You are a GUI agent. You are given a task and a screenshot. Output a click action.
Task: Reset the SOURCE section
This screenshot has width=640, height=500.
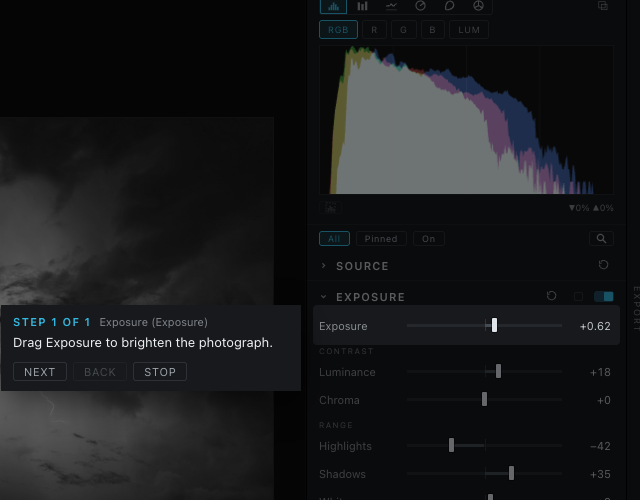coord(603,265)
